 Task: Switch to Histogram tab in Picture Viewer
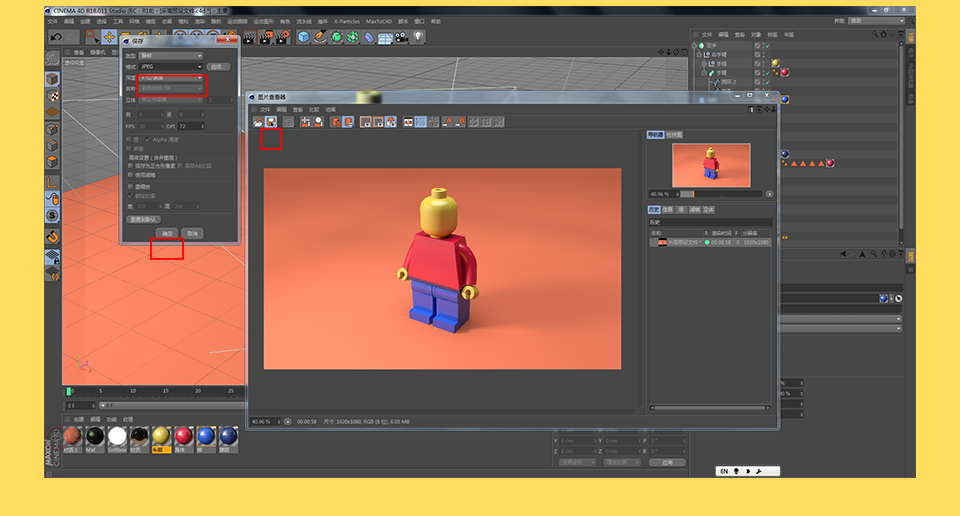tap(673, 135)
